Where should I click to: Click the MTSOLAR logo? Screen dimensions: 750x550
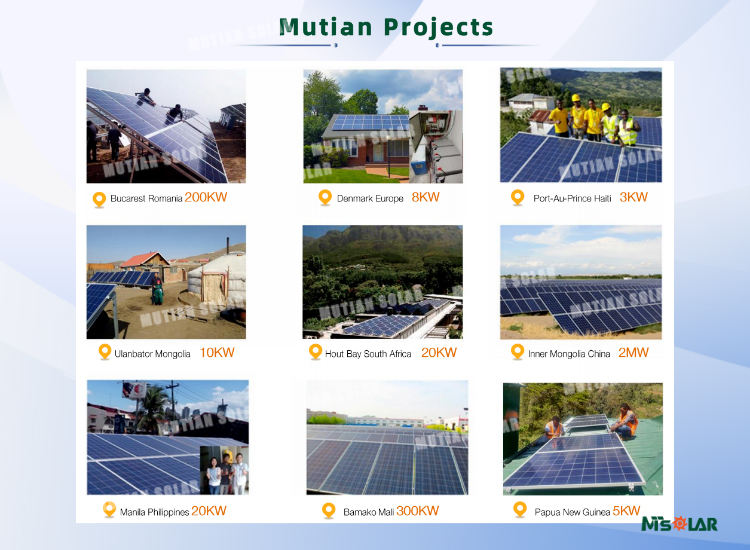[679, 524]
